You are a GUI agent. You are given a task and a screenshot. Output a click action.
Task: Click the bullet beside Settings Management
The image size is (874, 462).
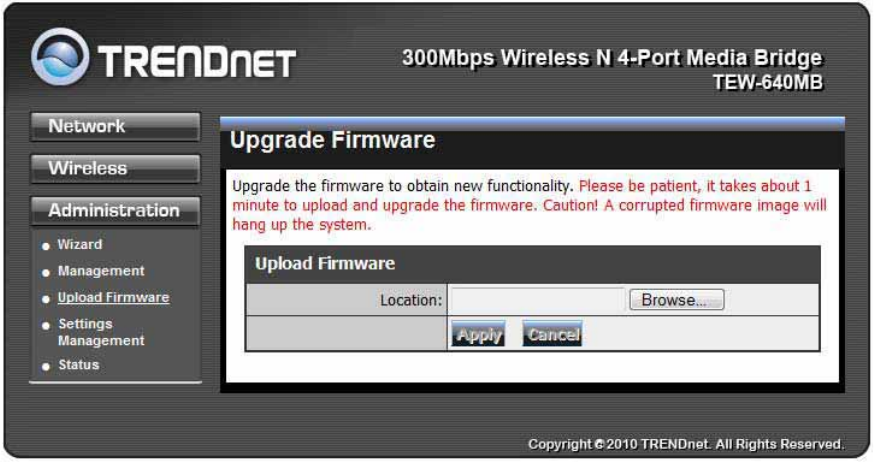pos(46,325)
